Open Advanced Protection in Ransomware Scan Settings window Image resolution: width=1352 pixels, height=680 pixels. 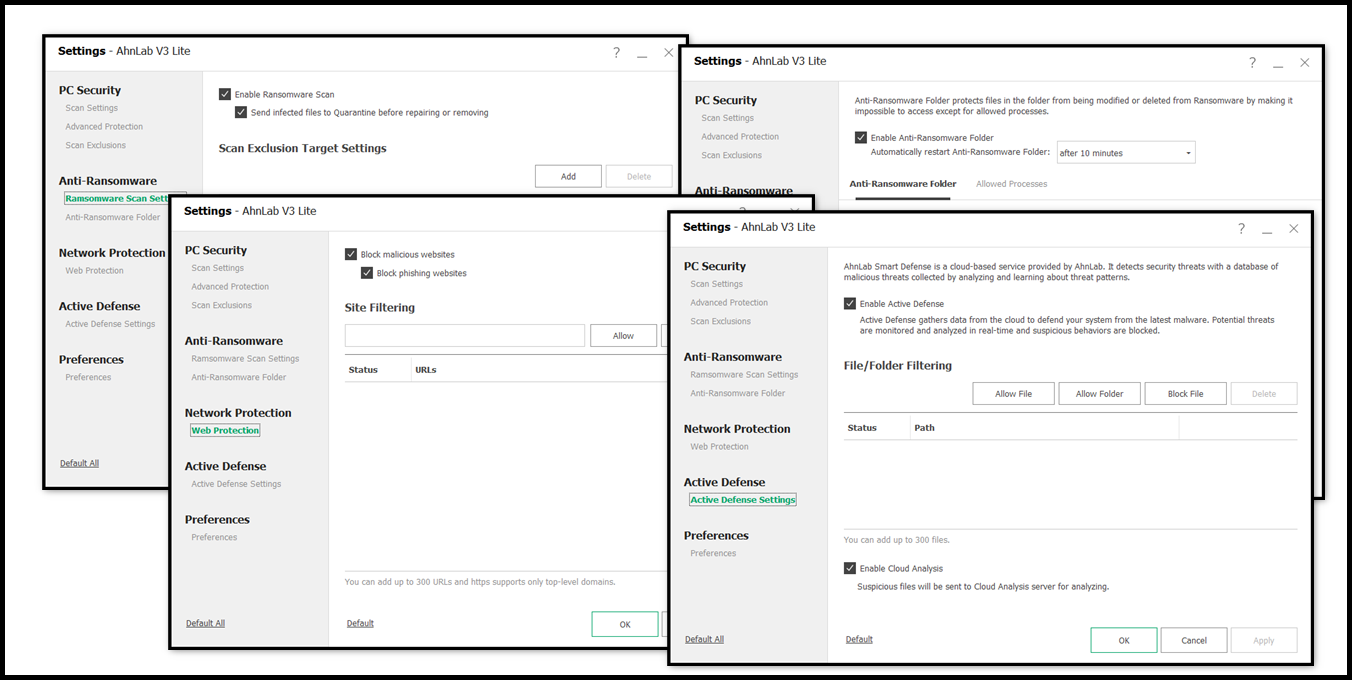click(104, 127)
